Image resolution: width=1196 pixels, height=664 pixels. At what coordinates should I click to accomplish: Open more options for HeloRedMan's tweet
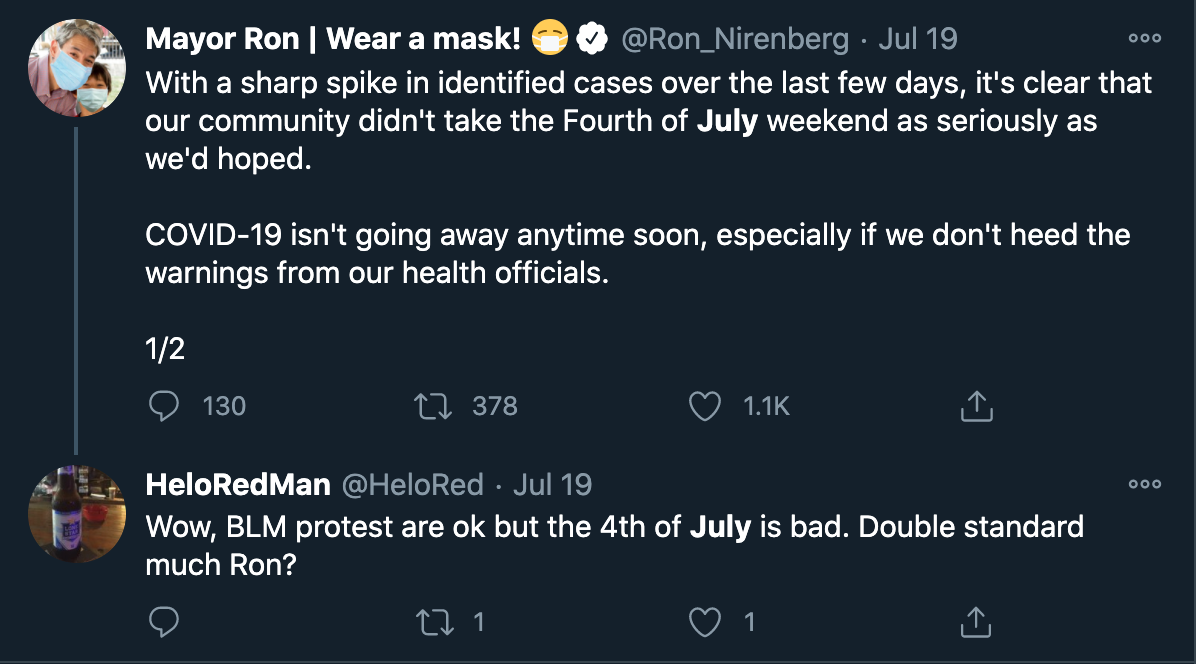(1144, 484)
